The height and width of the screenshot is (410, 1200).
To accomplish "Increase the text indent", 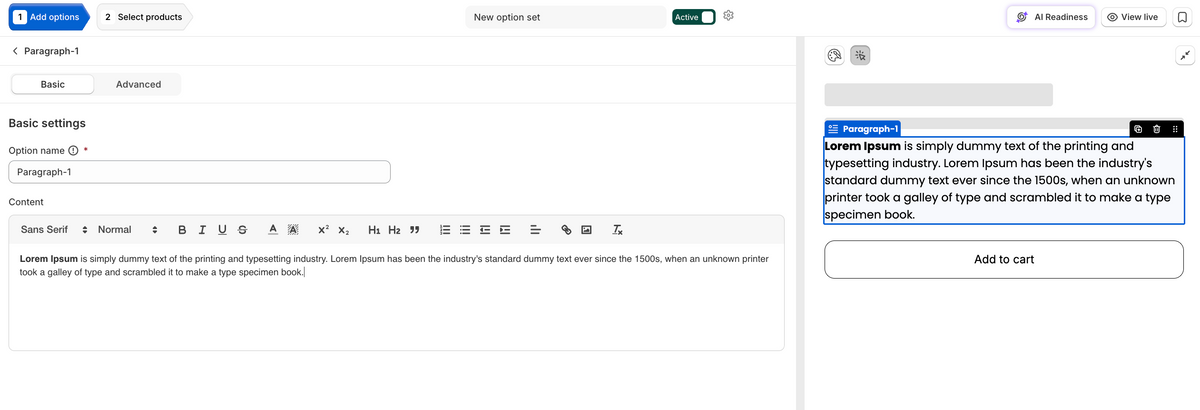I will tap(505, 230).
